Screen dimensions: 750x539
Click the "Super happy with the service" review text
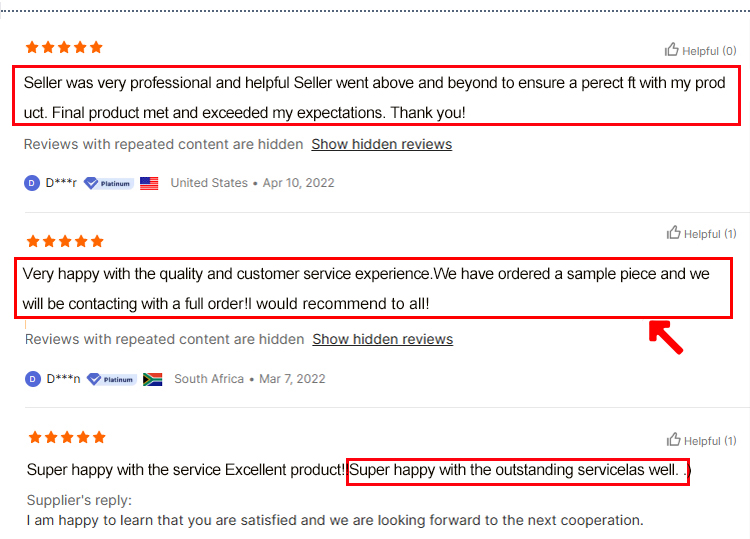click(x=358, y=470)
